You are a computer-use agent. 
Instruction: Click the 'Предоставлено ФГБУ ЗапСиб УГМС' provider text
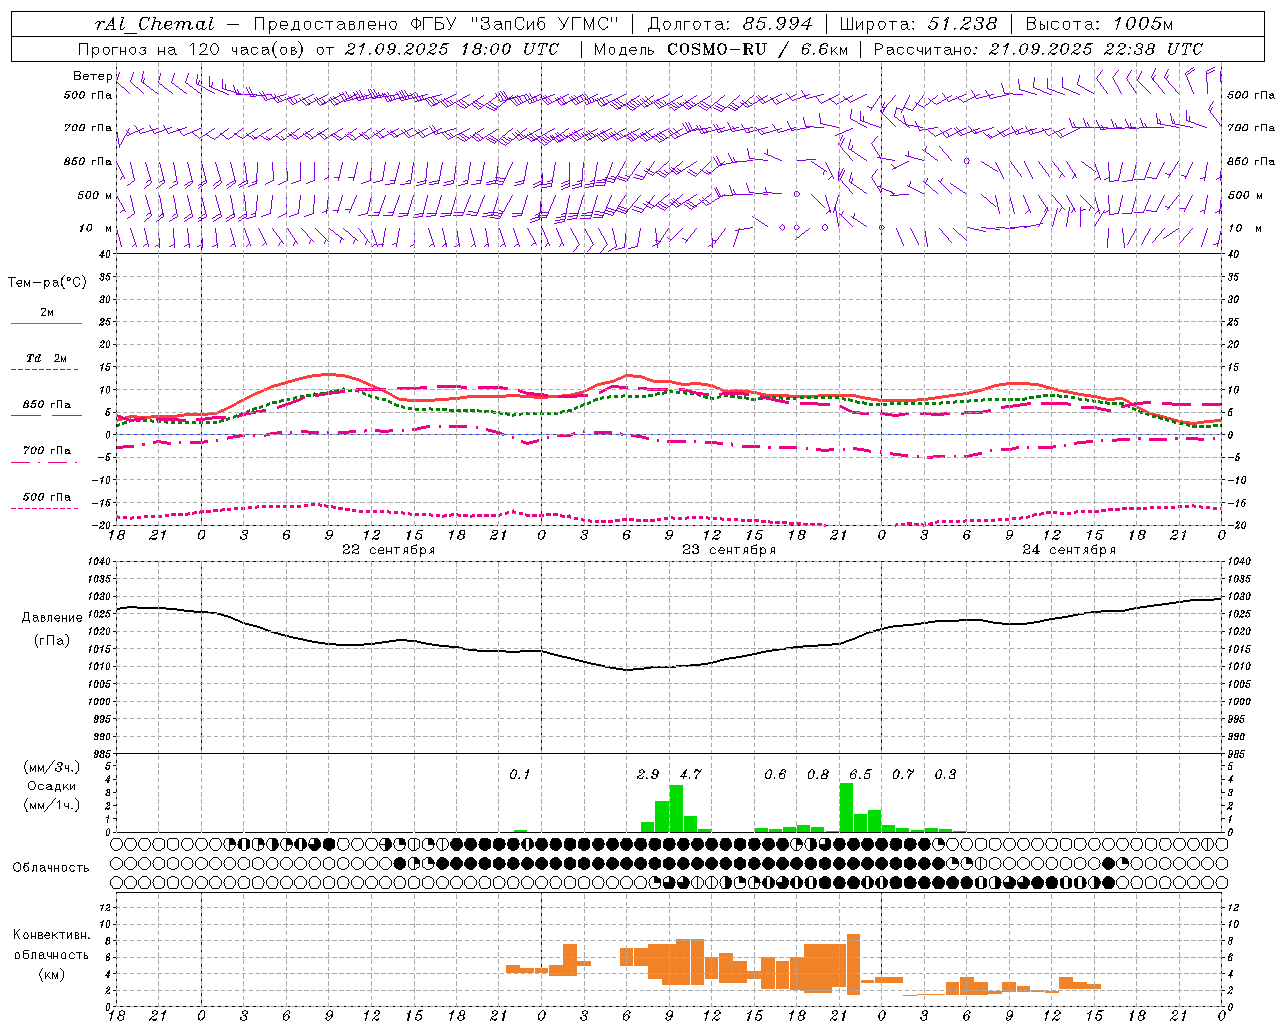[x=437, y=24]
